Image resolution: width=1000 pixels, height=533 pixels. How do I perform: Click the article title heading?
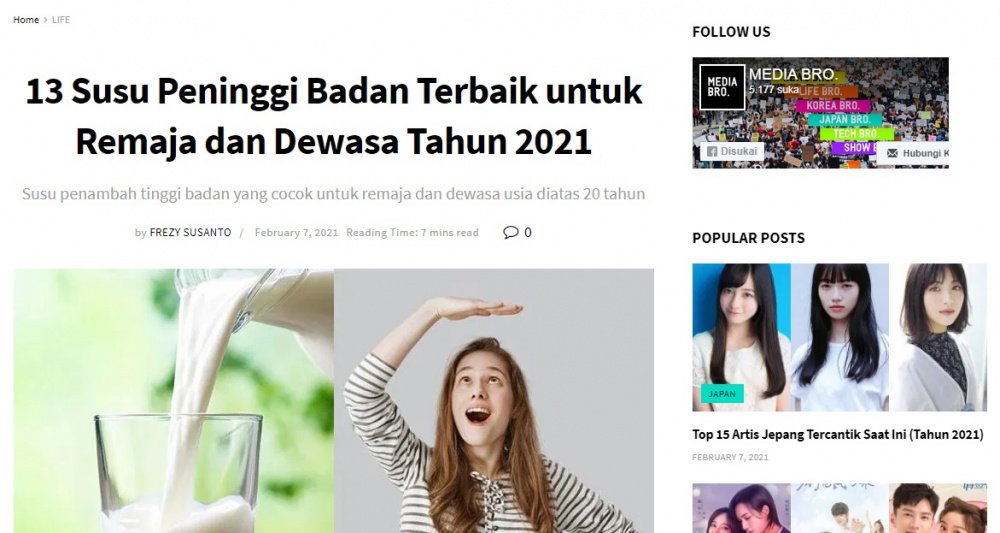334,116
